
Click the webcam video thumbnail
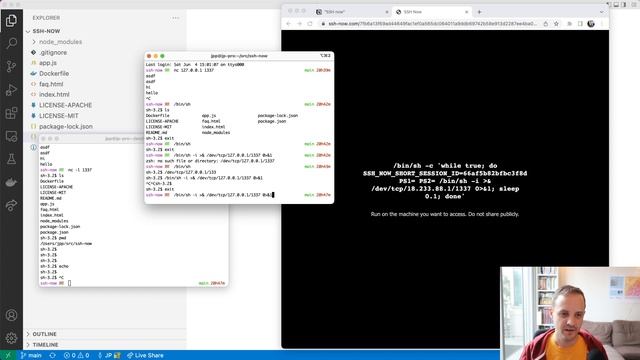coord(570,313)
